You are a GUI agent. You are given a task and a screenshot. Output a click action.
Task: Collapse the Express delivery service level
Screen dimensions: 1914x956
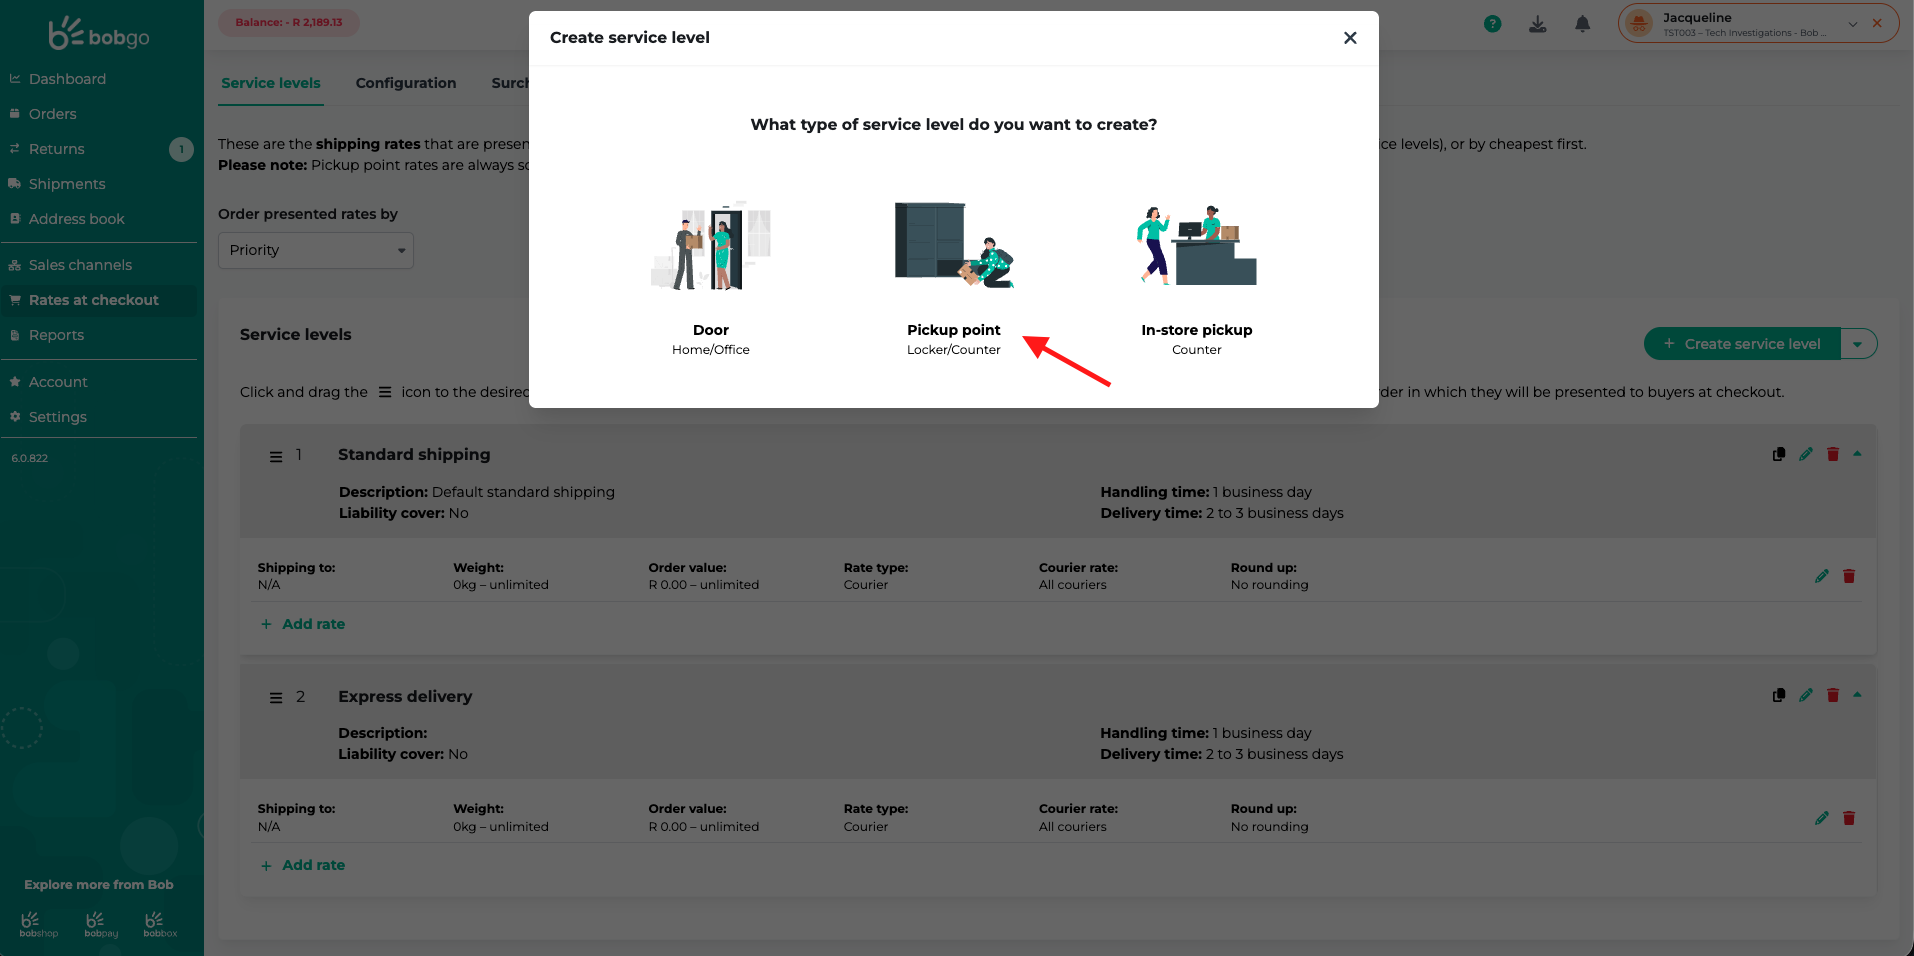coord(1857,695)
